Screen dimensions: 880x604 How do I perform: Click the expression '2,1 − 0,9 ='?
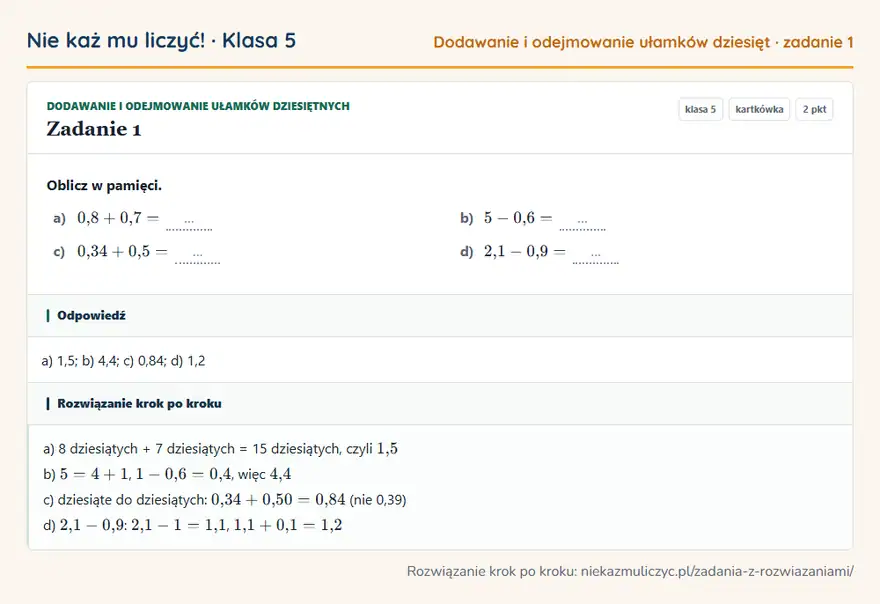pyautogui.click(x=525, y=251)
